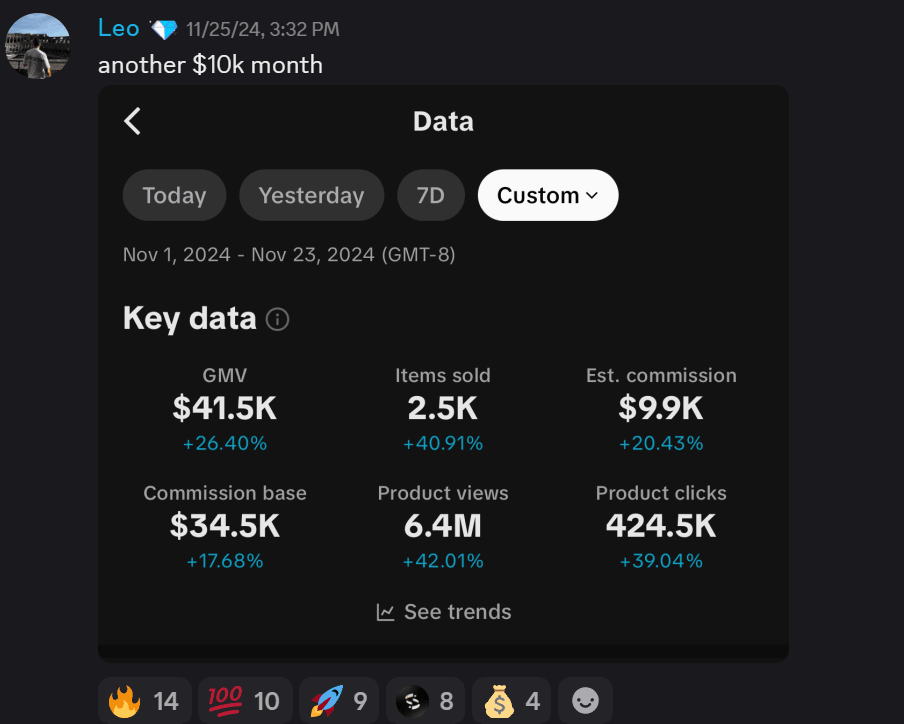This screenshot has height=724, width=904.
Task: Click the GMV $41.5K metric
Action: pos(224,408)
